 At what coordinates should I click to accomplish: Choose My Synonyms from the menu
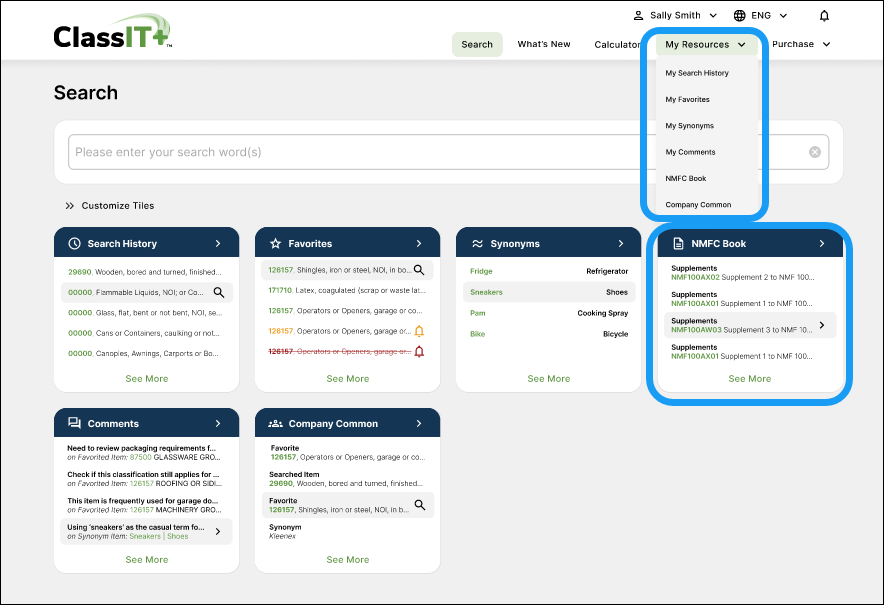pos(689,126)
